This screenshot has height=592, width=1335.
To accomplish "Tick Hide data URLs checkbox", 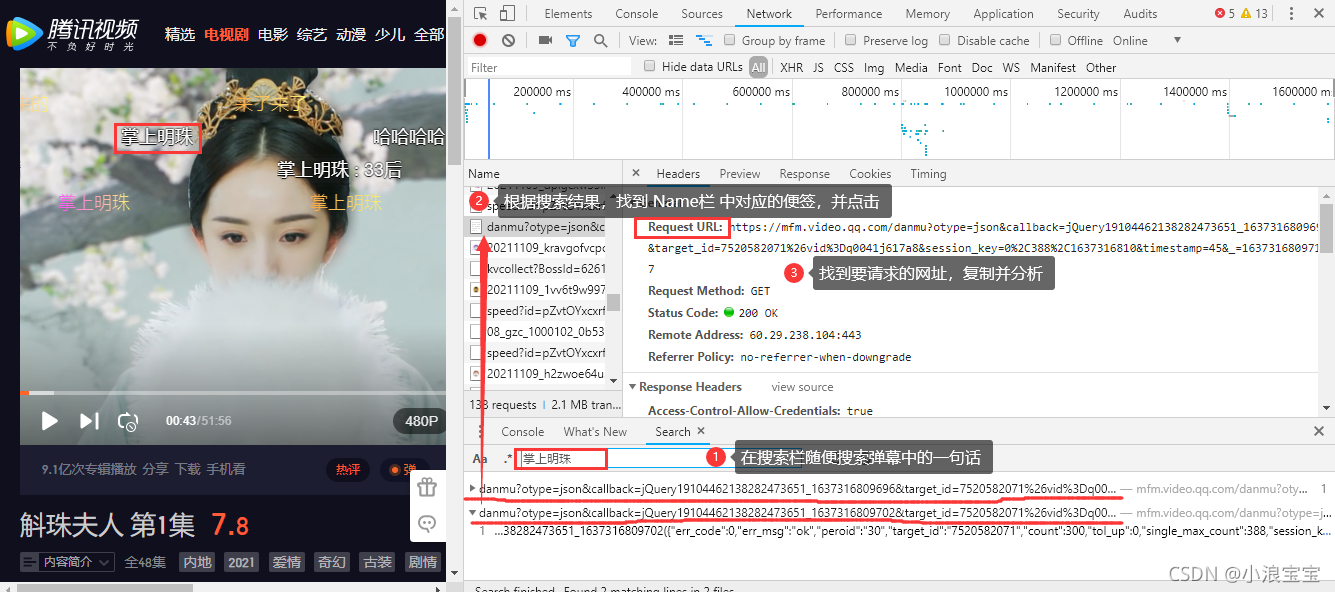I will [650, 66].
